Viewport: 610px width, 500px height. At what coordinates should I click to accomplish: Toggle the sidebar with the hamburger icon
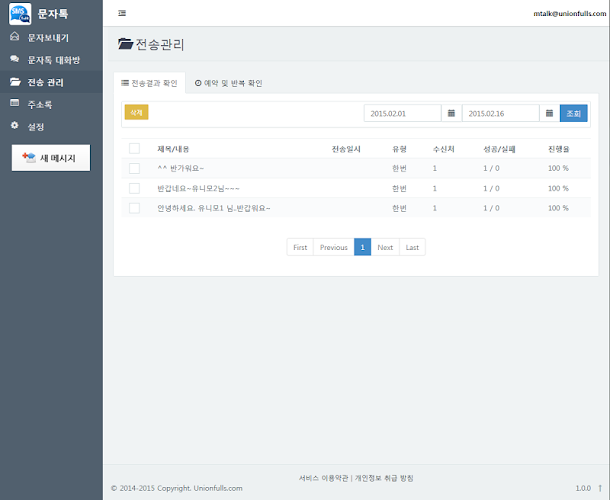pos(122,13)
